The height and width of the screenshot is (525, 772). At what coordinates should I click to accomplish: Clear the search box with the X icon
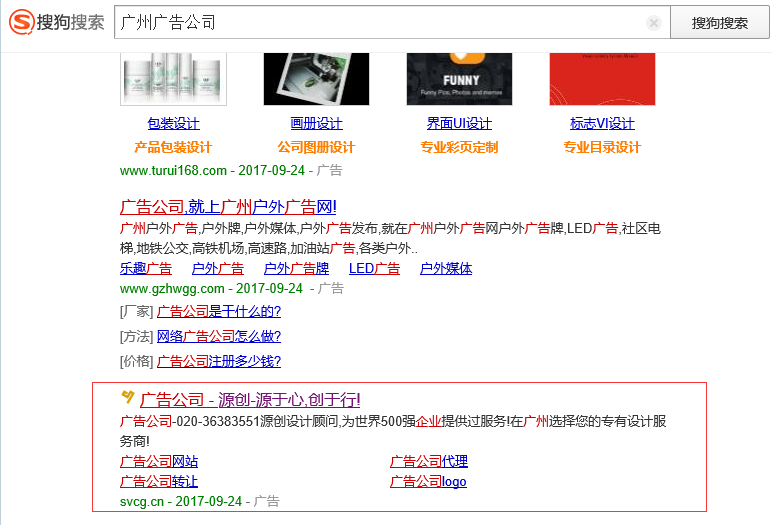pyautogui.click(x=654, y=23)
